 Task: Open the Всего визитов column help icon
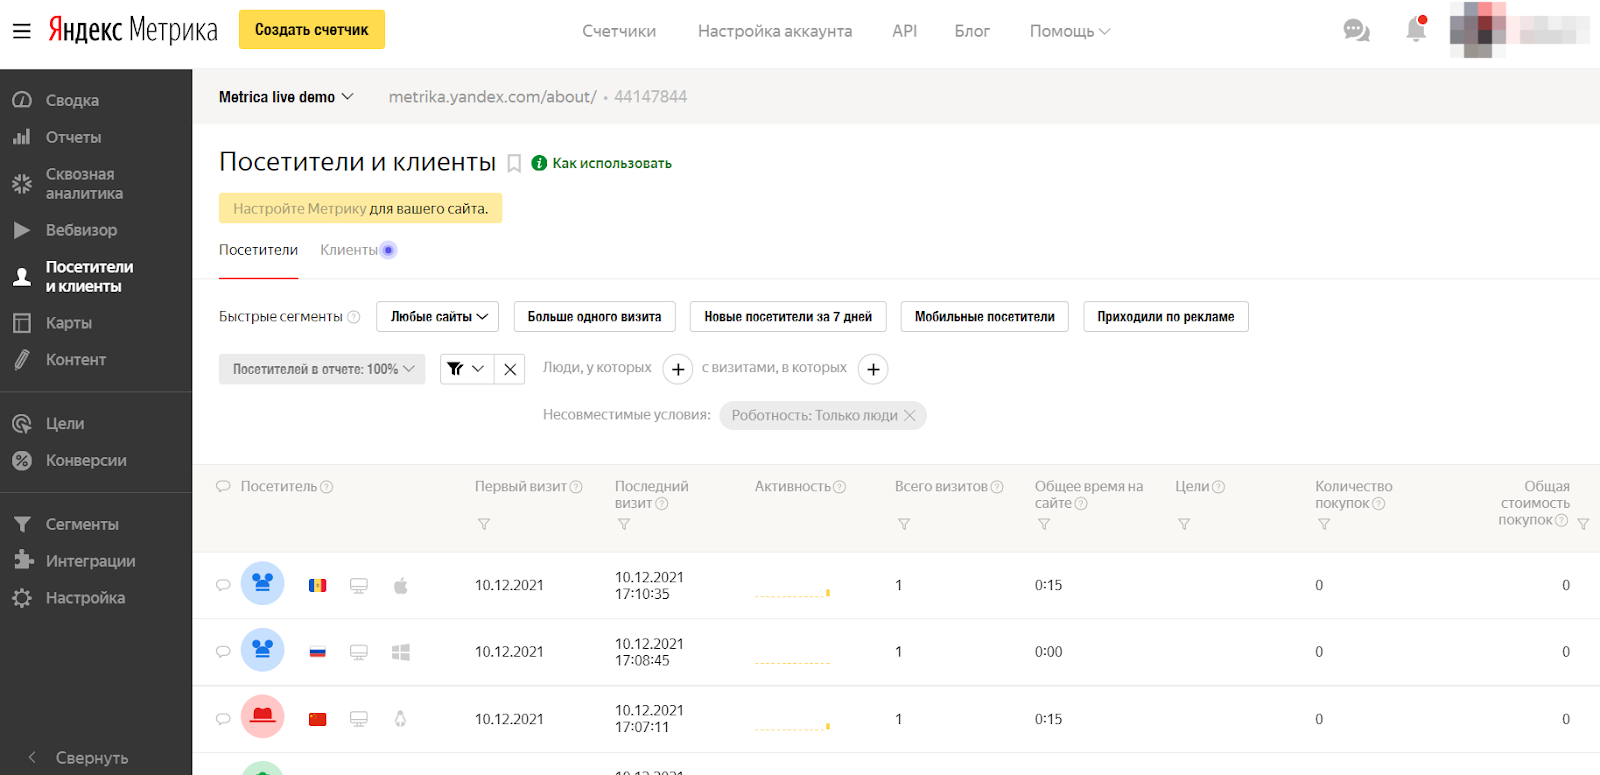pyautogui.click(x=997, y=487)
